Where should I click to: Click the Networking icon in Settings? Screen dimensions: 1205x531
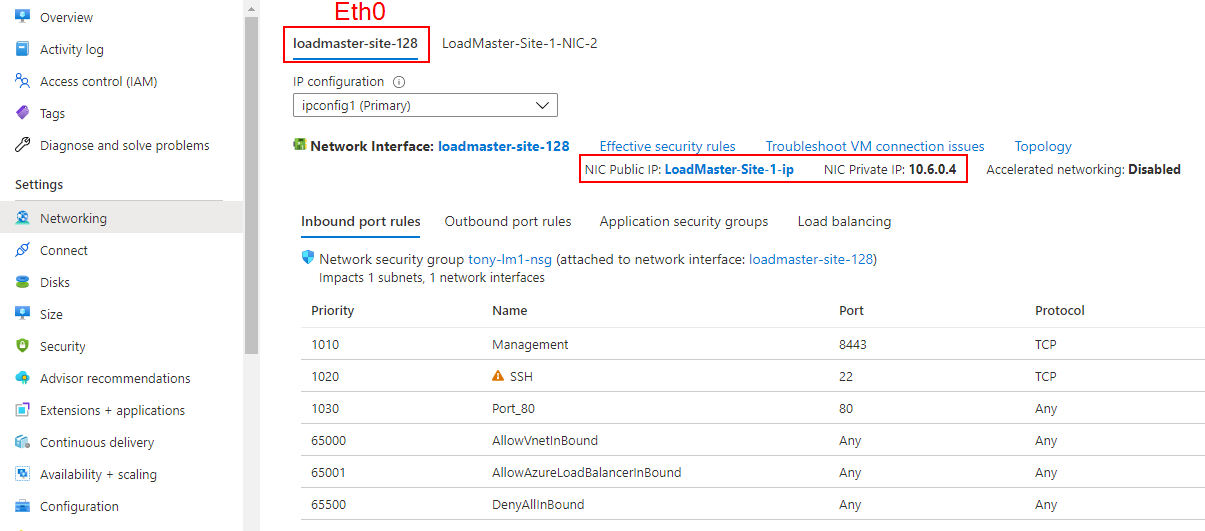pos(22,218)
